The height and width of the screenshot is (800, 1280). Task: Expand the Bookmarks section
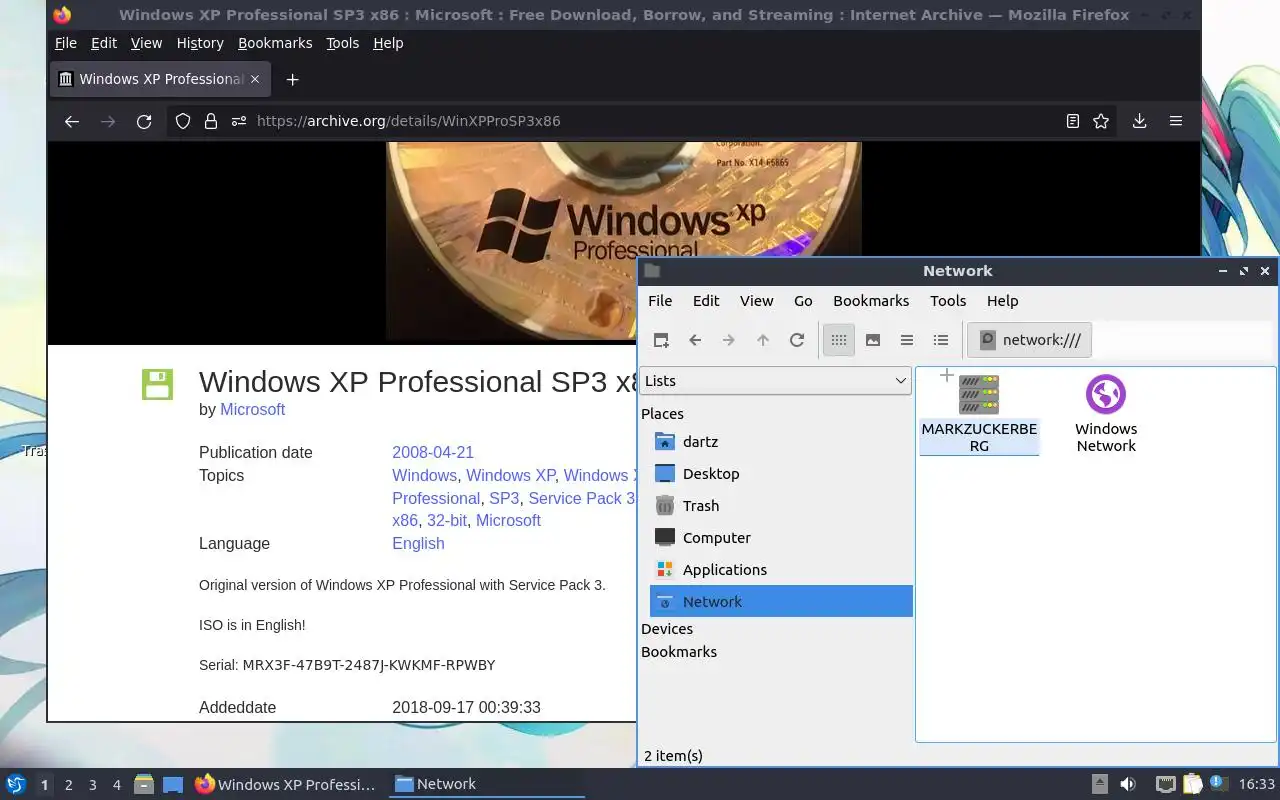(x=679, y=652)
